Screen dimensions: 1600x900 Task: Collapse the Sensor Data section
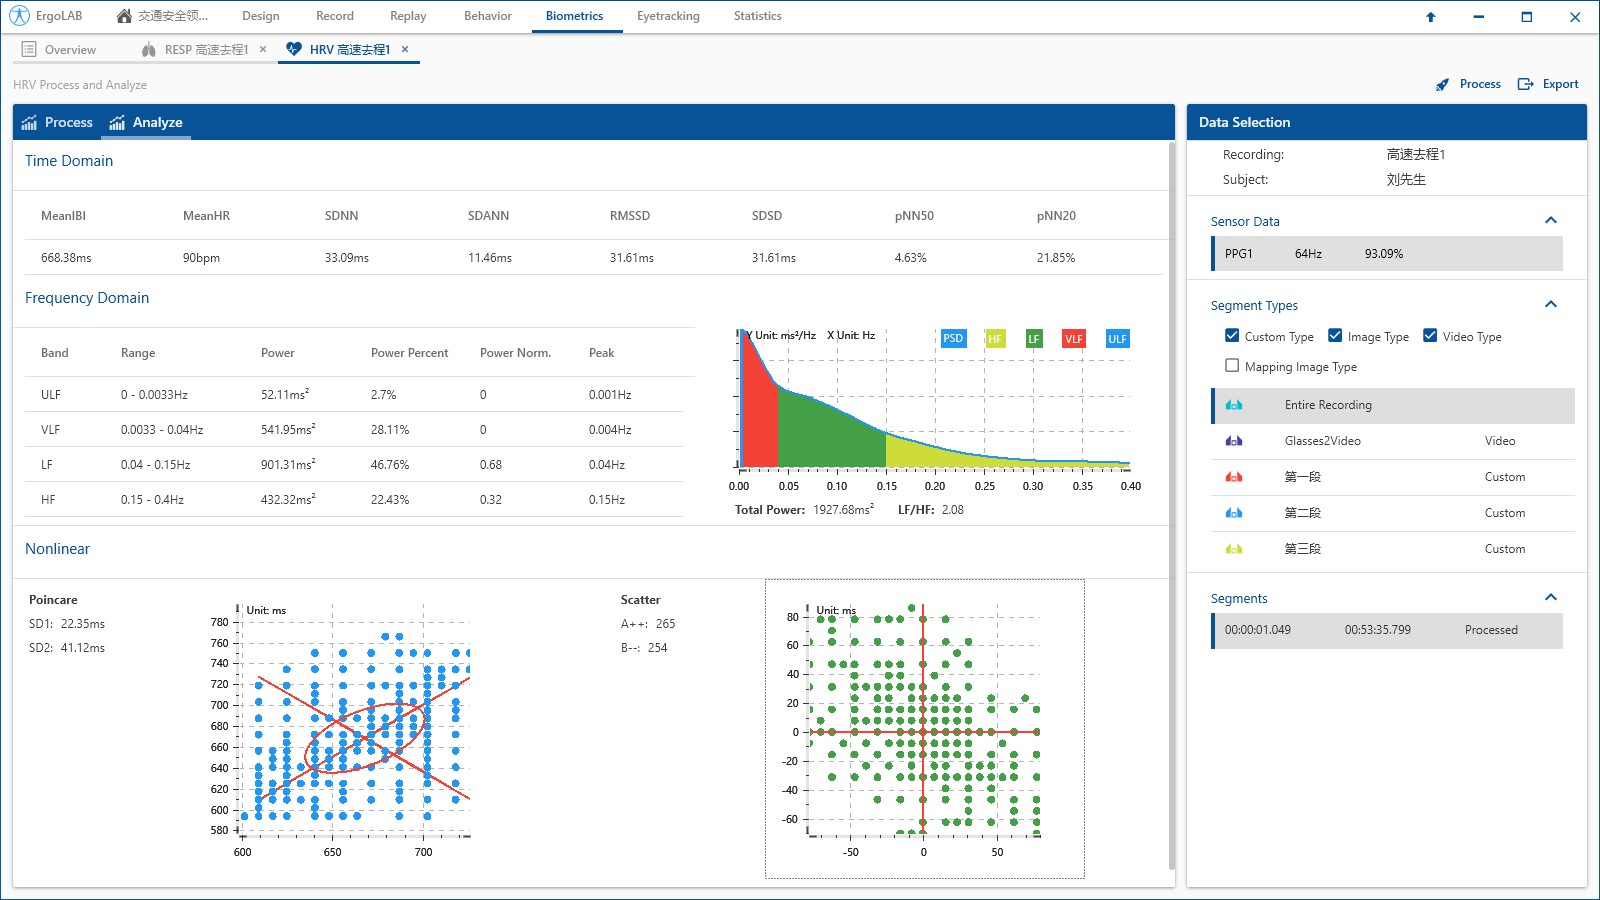point(1551,221)
